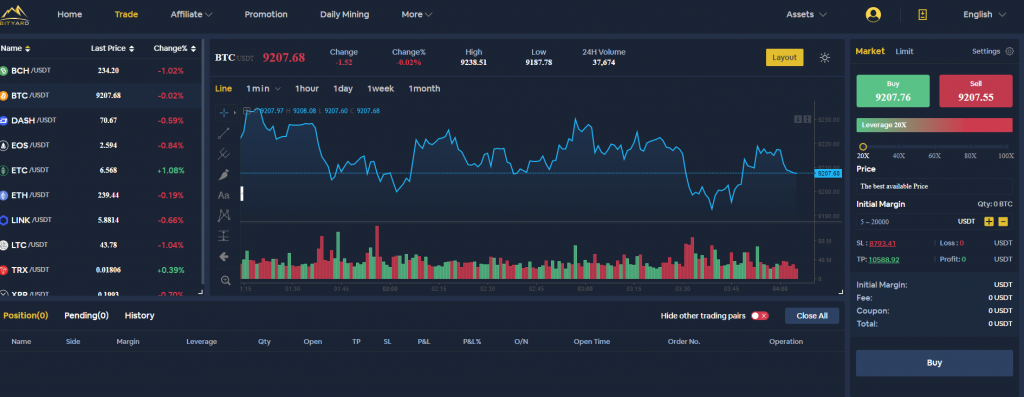Open the user profile avatar icon
Screen dimensions: 1024x397
[x=873, y=14]
